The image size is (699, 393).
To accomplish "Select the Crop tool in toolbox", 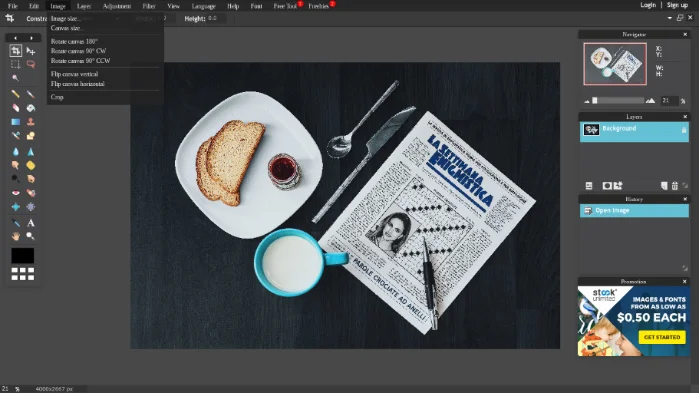I will tap(16, 51).
